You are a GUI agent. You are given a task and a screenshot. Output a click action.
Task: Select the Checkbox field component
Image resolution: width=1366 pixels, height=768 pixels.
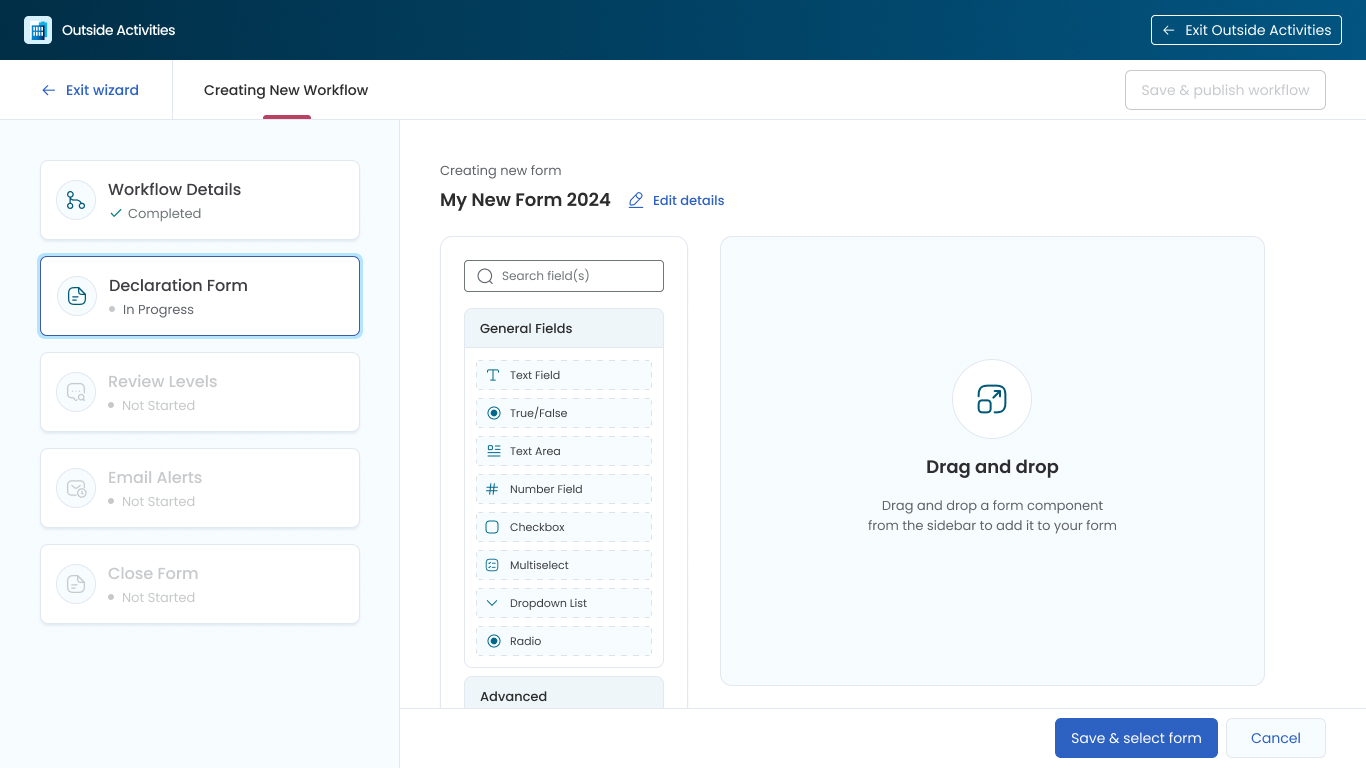[x=563, y=527]
